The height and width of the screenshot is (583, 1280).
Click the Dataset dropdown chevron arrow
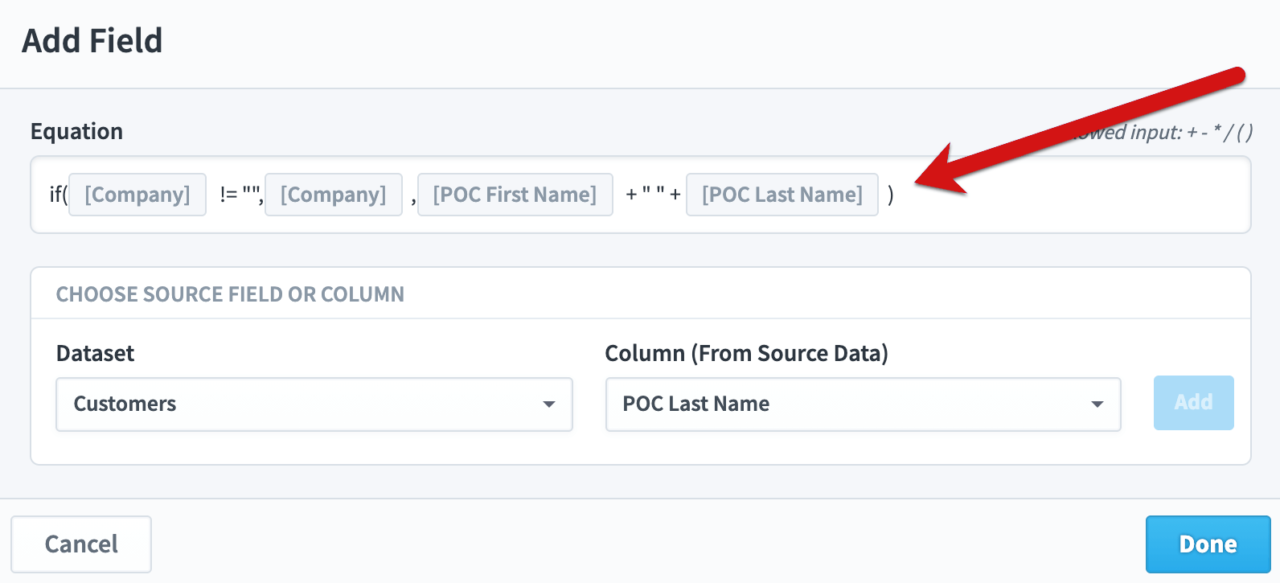pos(548,404)
